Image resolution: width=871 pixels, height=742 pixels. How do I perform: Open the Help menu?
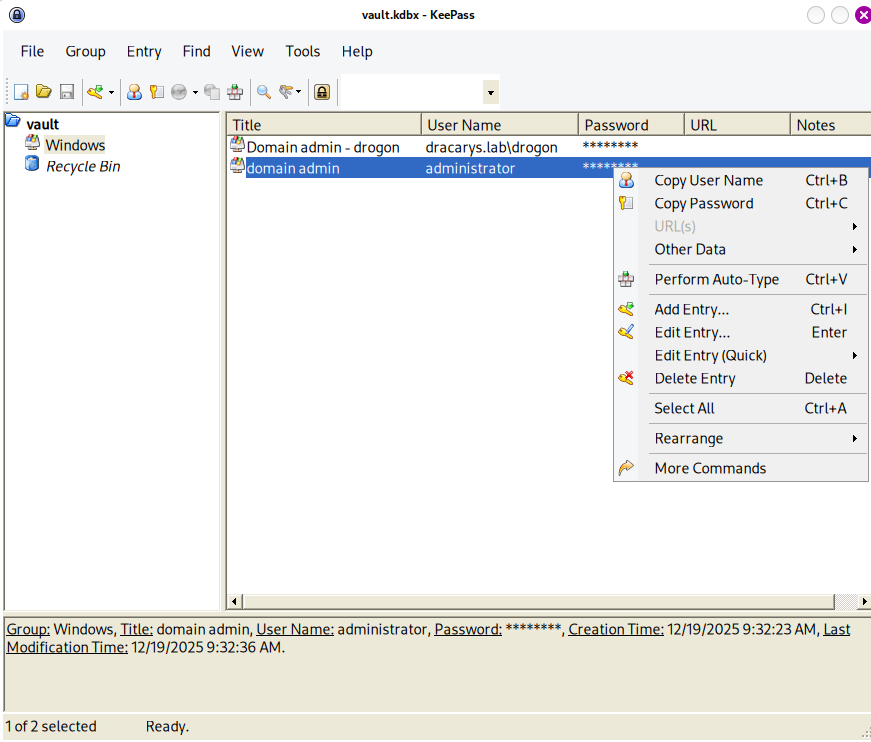click(x=357, y=51)
